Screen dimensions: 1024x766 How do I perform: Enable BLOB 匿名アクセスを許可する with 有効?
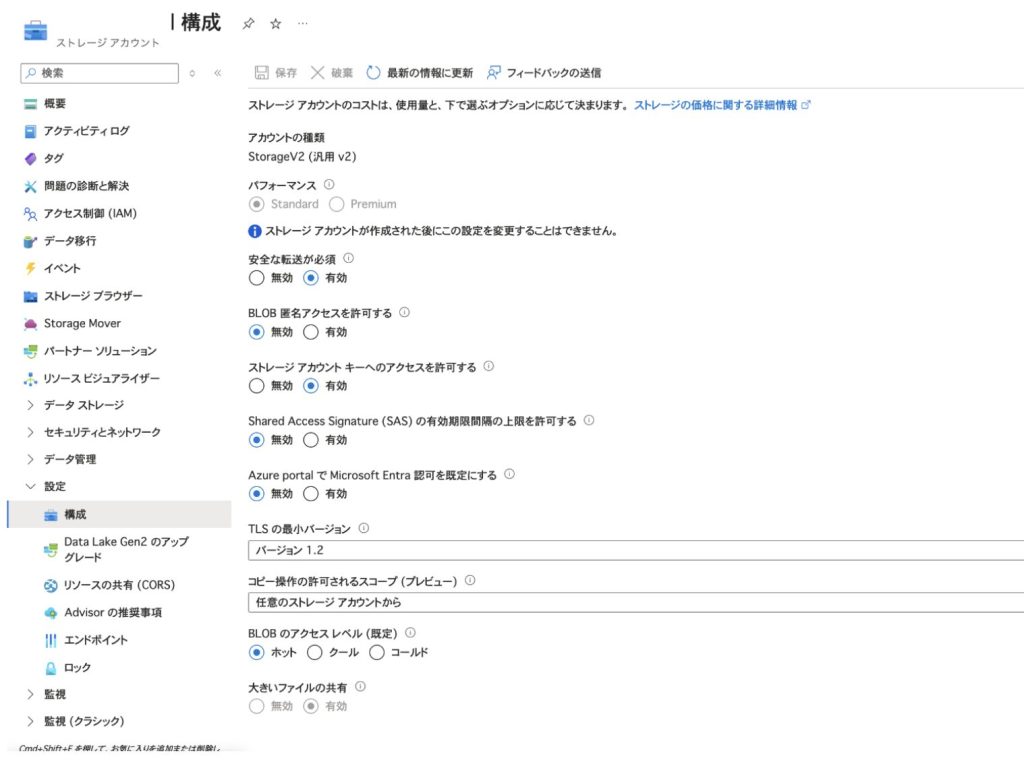311,332
